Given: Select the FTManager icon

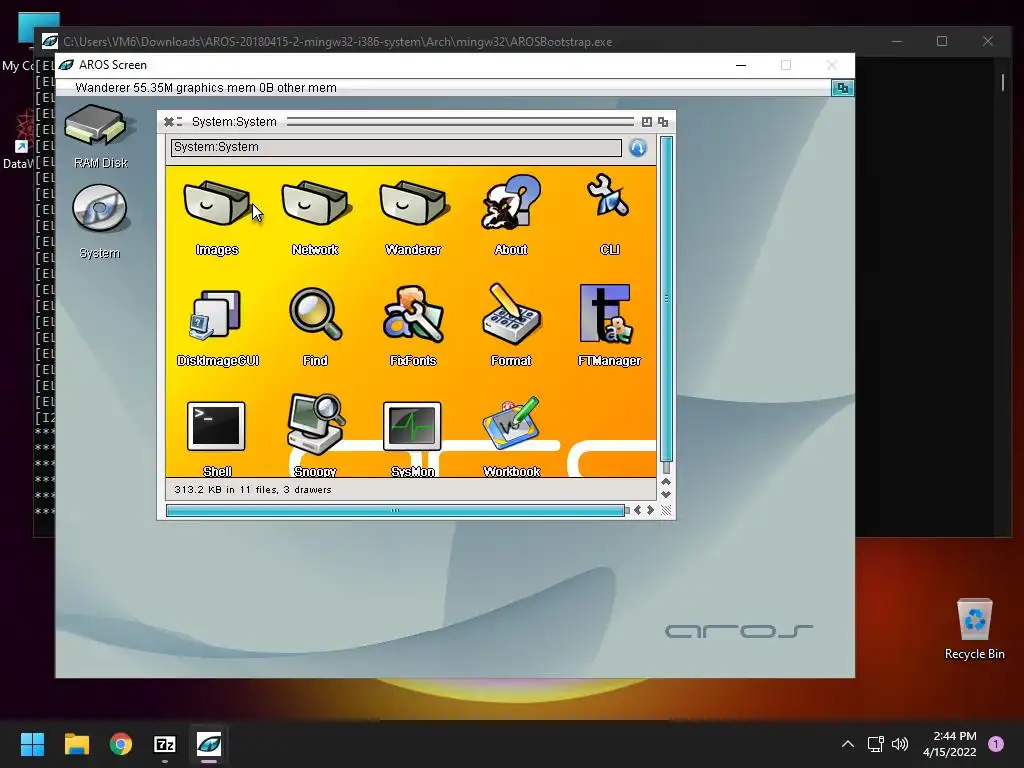Looking at the screenshot, I should pyautogui.click(x=605, y=314).
